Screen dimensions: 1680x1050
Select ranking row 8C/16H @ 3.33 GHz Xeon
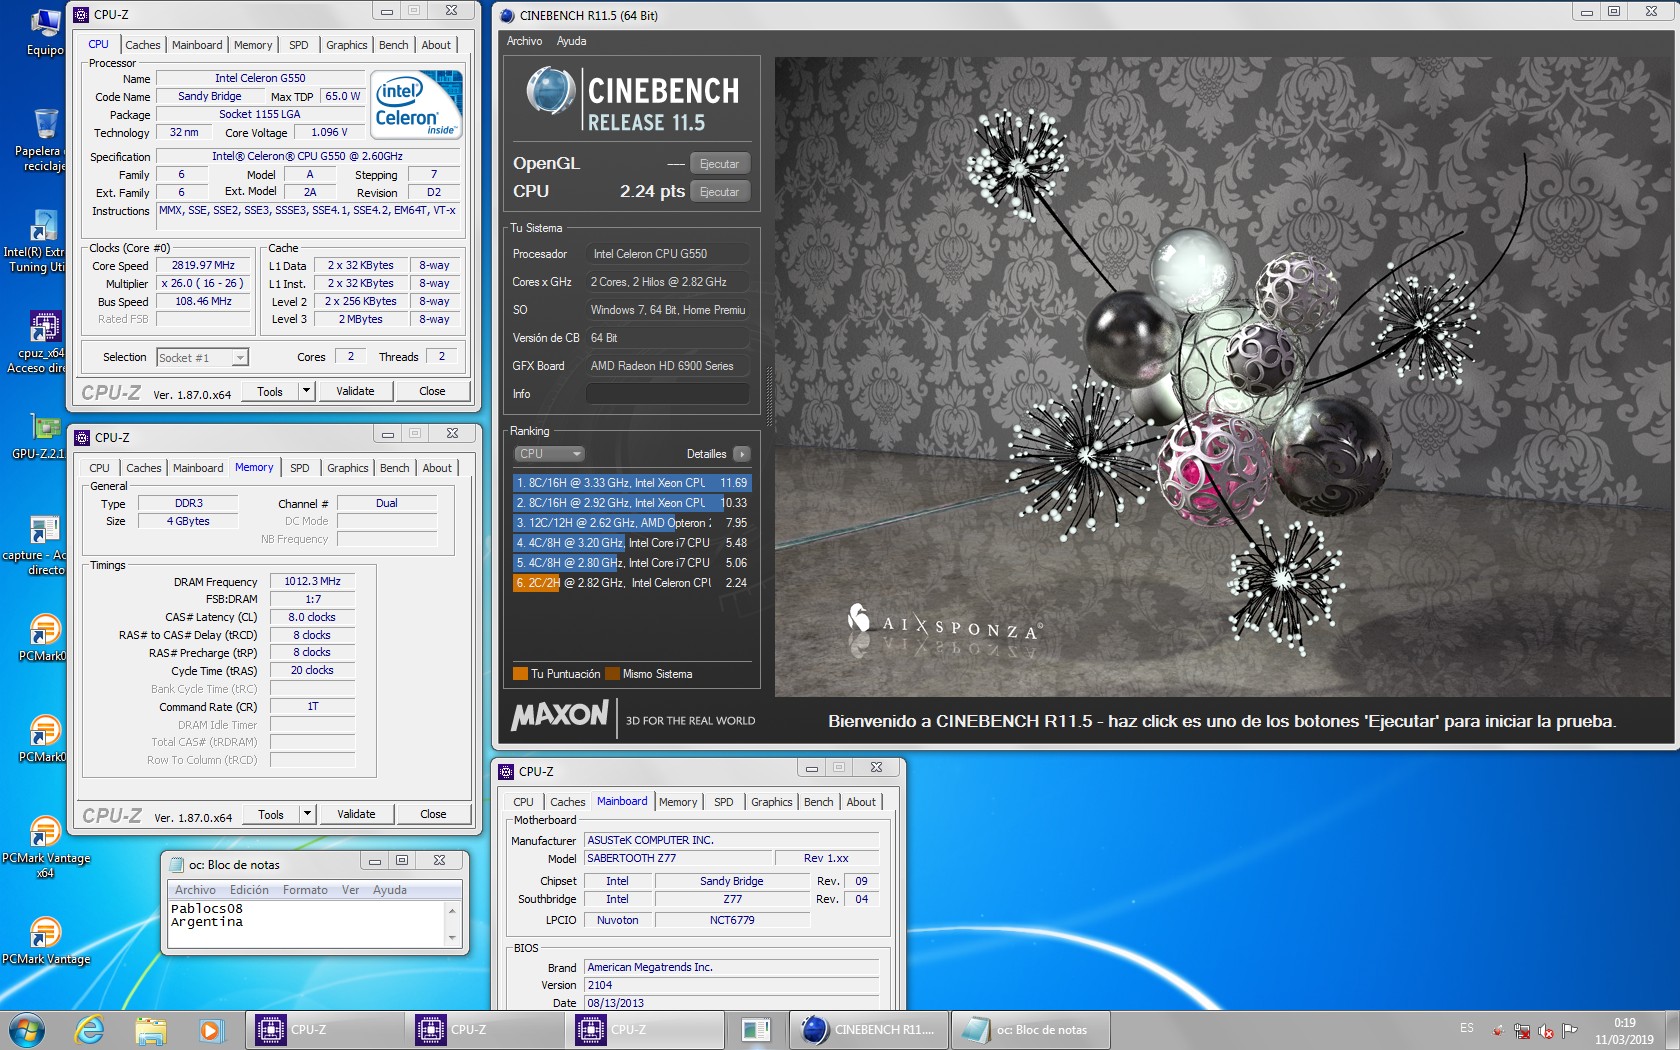pyautogui.click(x=631, y=483)
